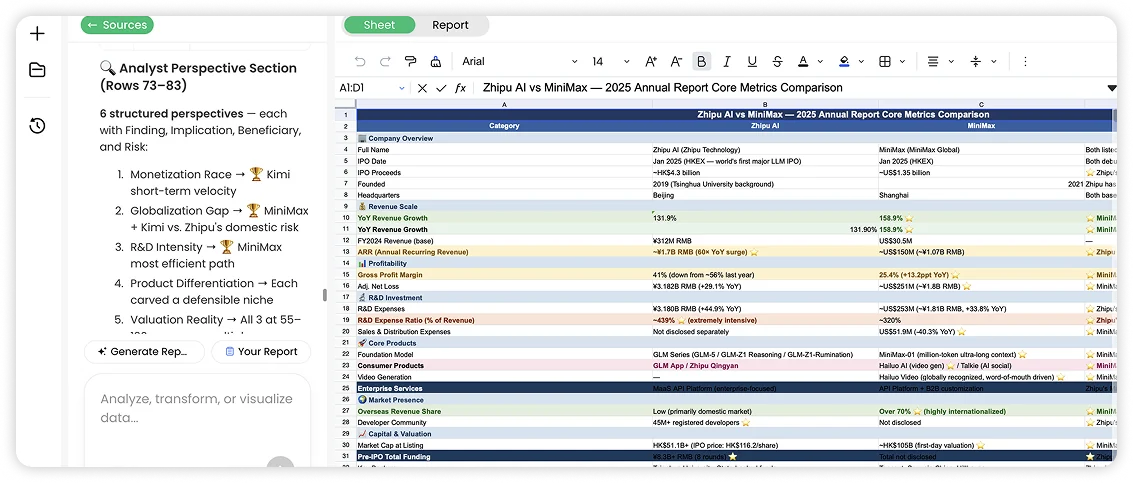Select the Overseas Revenue Share cell
This screenshot has height=483, width=1133.
pyautogui.click(x=504, y=411)
